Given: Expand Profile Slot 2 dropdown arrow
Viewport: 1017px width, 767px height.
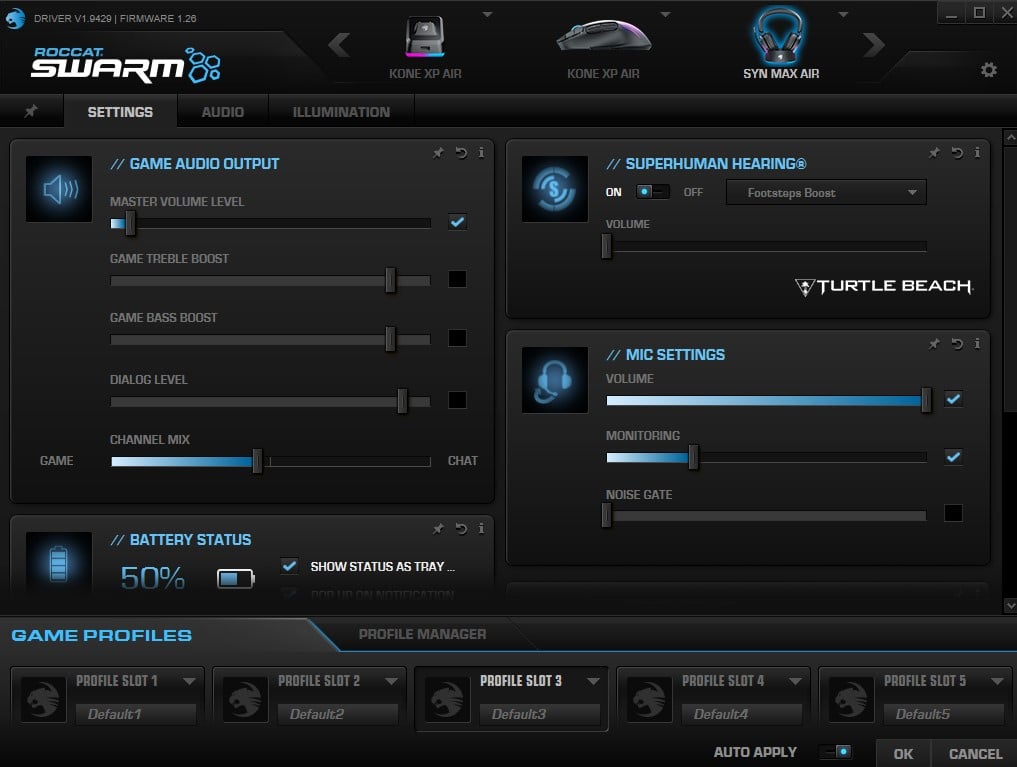Looking at the screenshot, I should coord(391,681).
